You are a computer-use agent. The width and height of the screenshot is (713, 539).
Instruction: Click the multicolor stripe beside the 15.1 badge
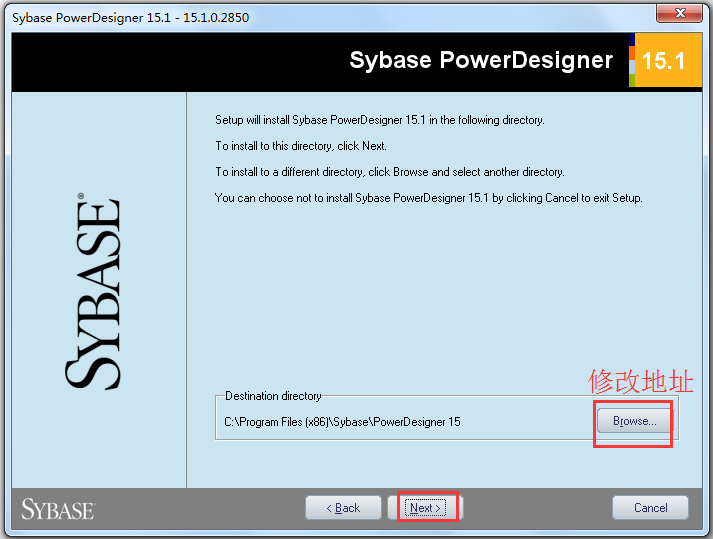pos(632,61)
